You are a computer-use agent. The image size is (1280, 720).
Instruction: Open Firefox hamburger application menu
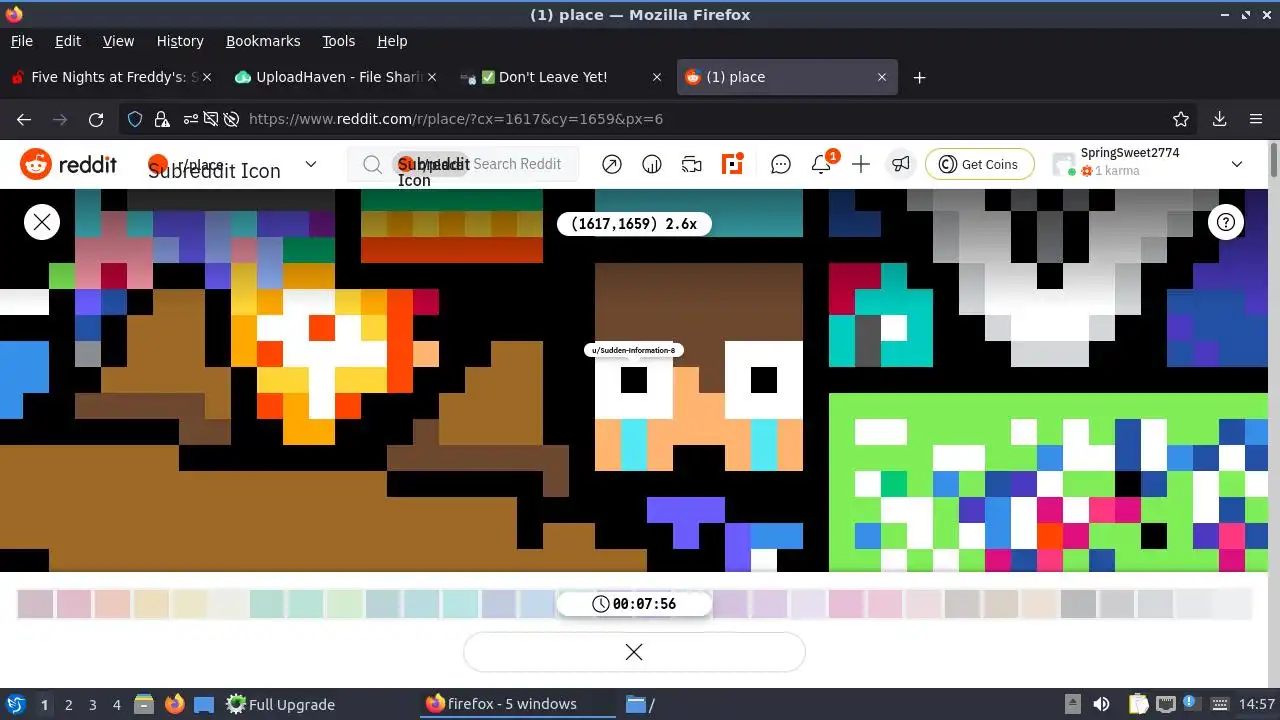(x=1256, y=119)
